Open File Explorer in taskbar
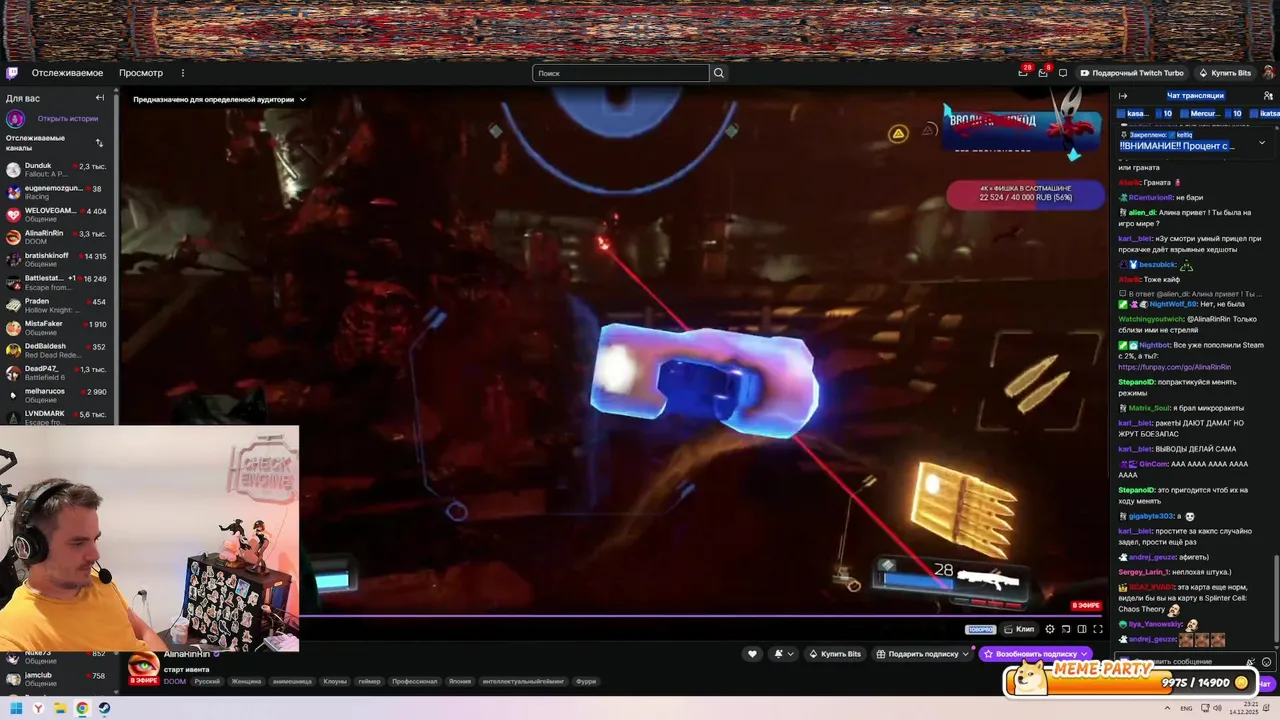Viewport: 1280px width, 720px height. (x=60, y=708)
